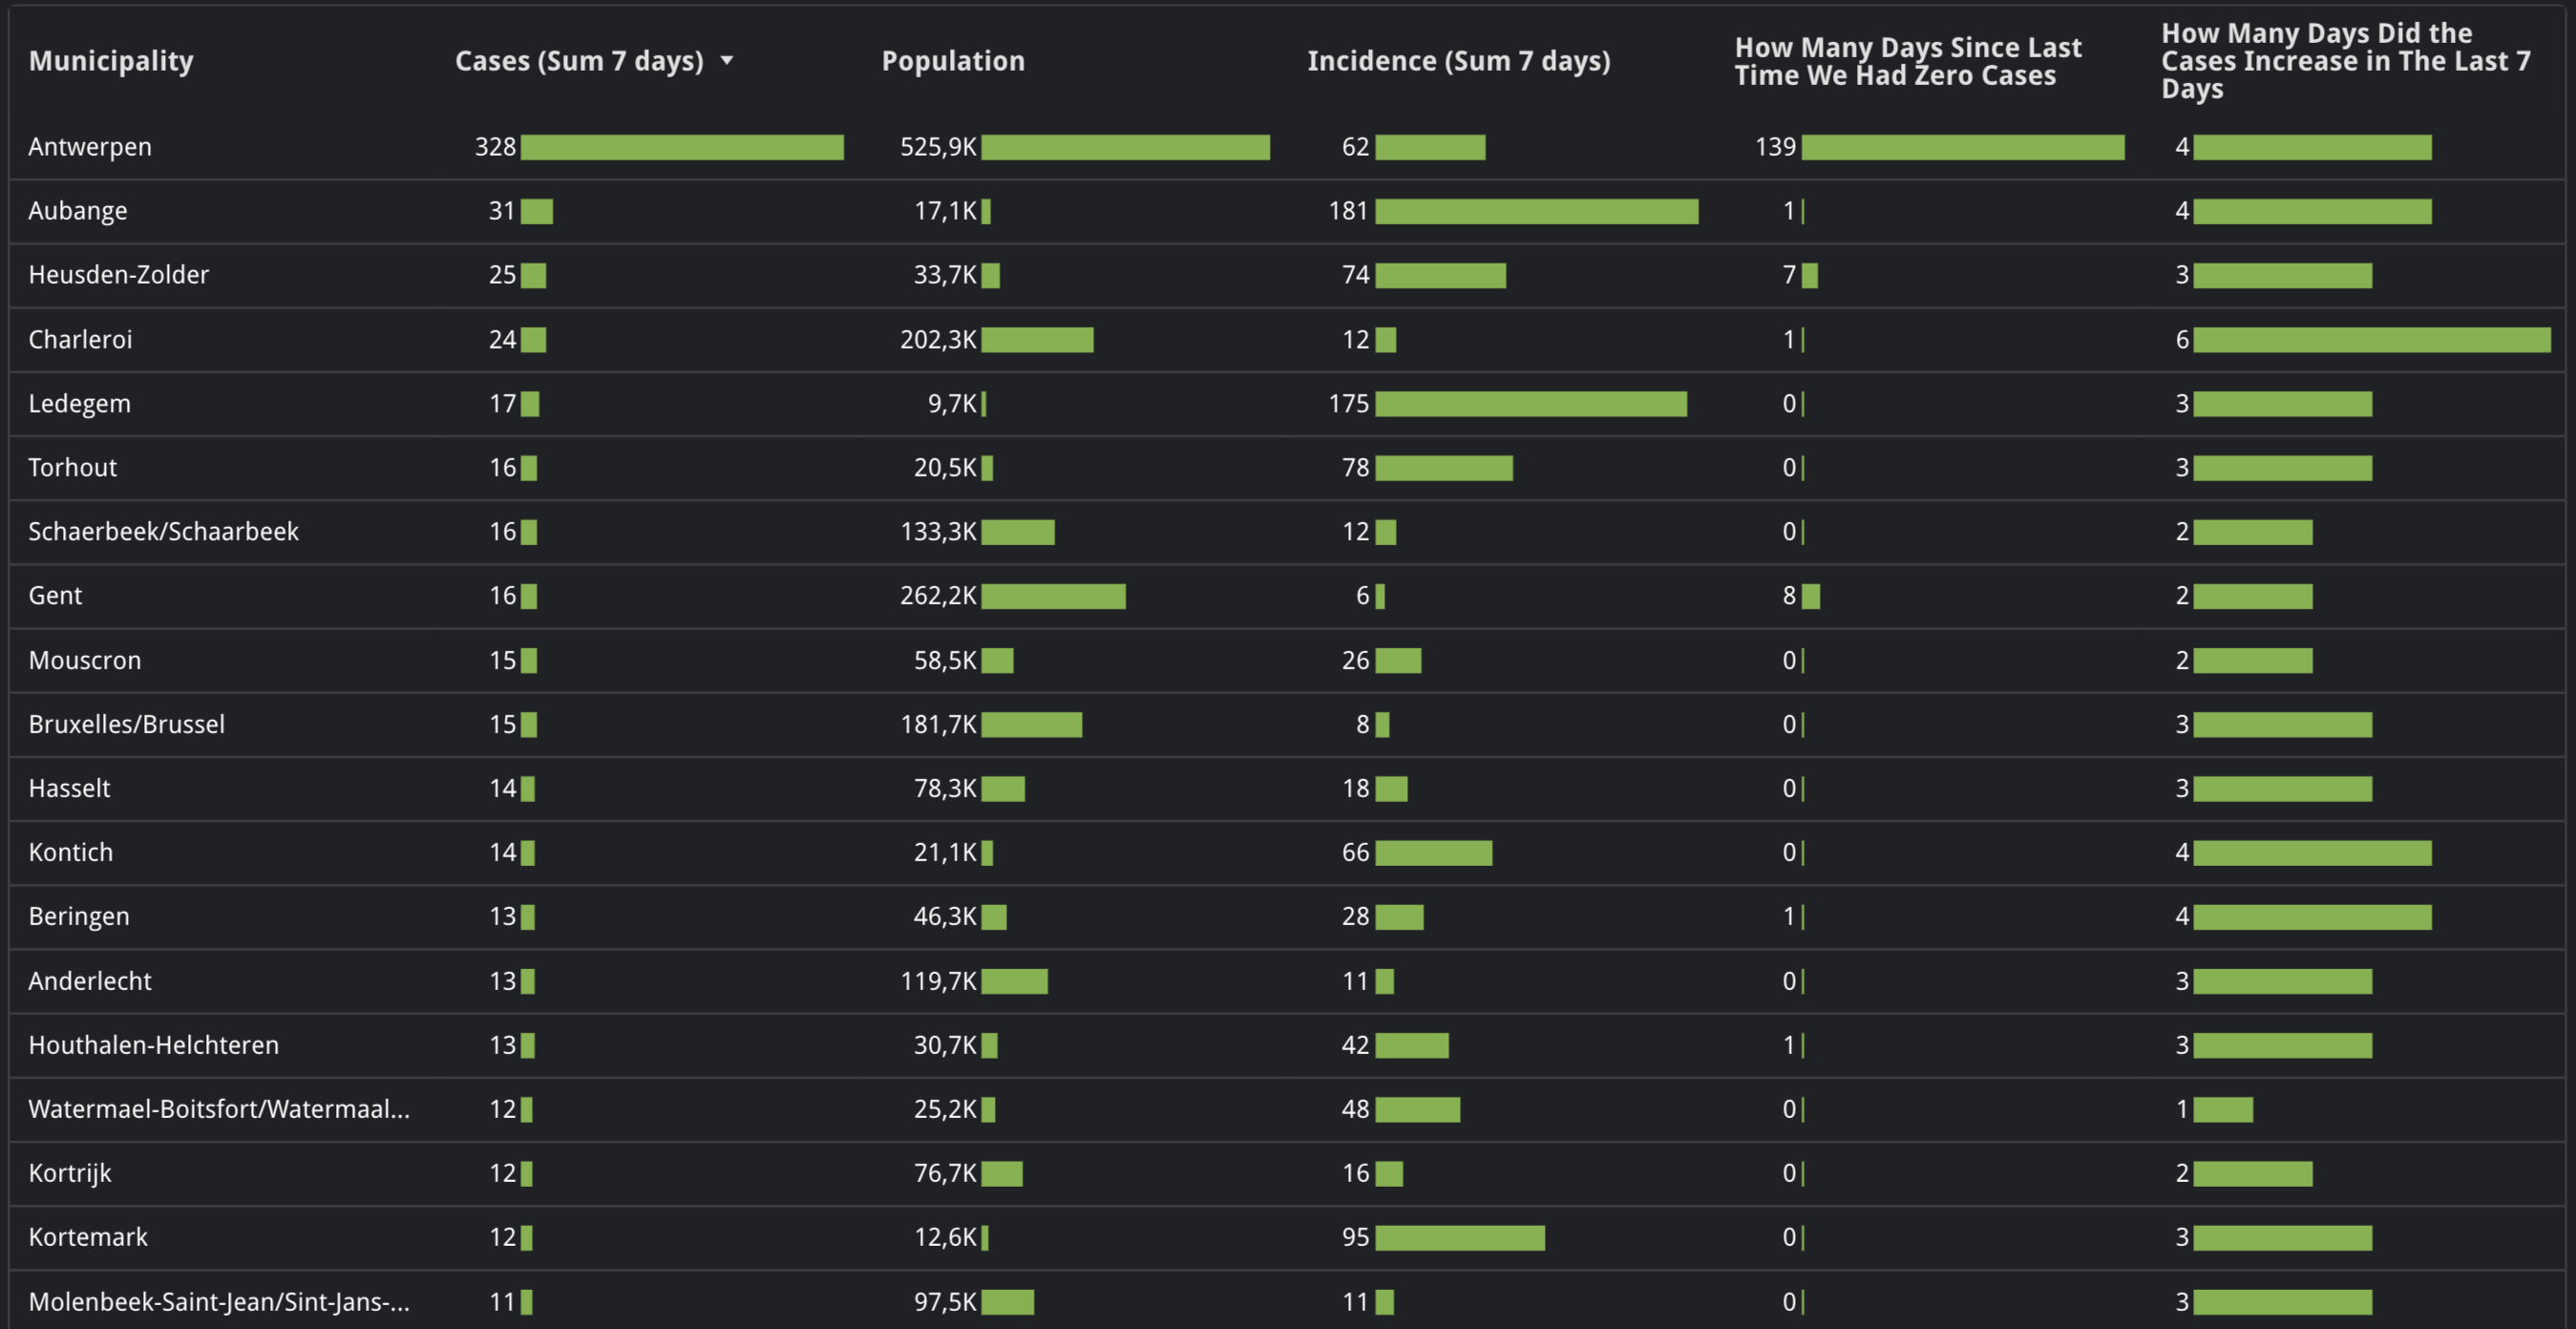Select the Heusden-Zolder municipality name
This screenshot has width=2576, height=1329.
(119, 275)
